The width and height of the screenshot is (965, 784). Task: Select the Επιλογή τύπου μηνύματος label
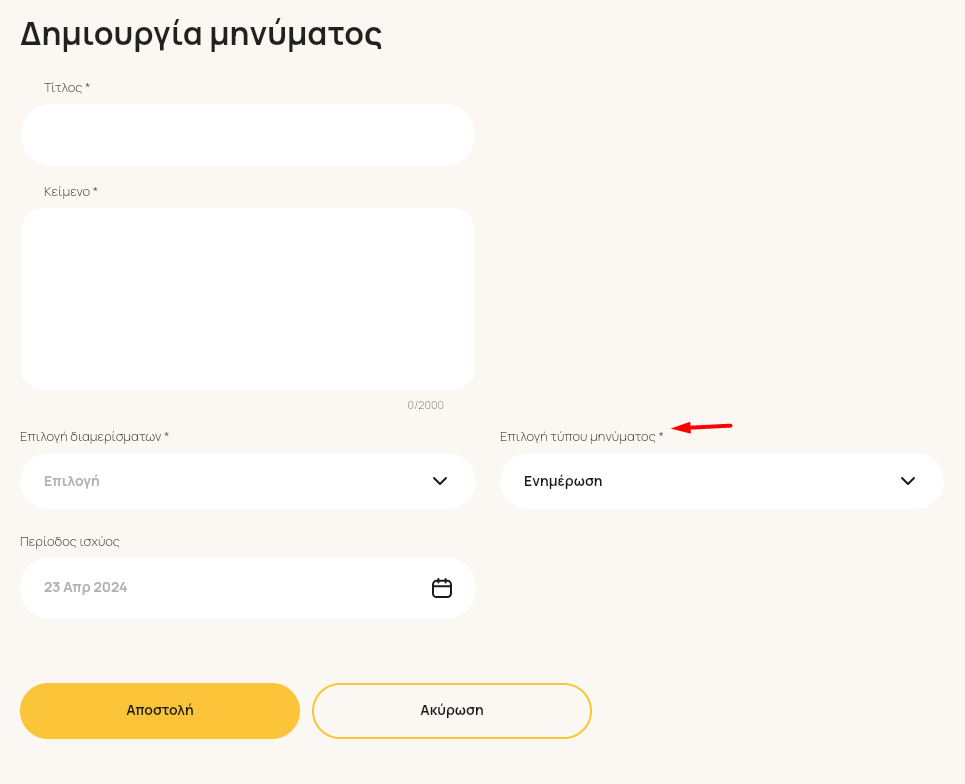click(582, 436)
